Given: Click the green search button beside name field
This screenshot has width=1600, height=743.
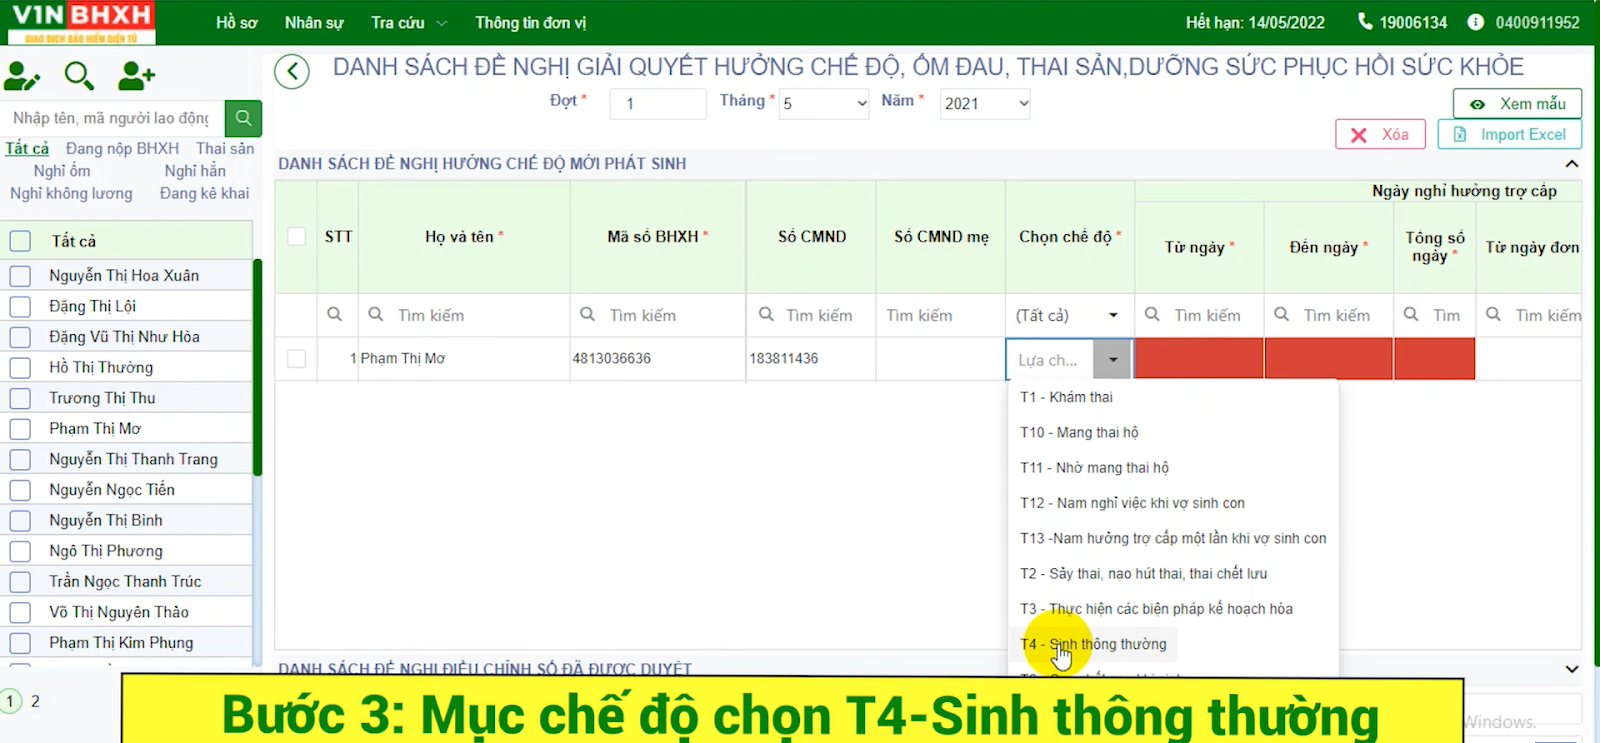Looking at the screenshot, I should point(243,118).
